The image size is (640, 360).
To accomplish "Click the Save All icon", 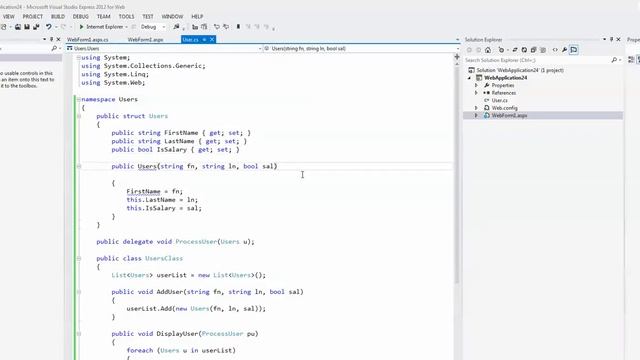I will [36, 27].
